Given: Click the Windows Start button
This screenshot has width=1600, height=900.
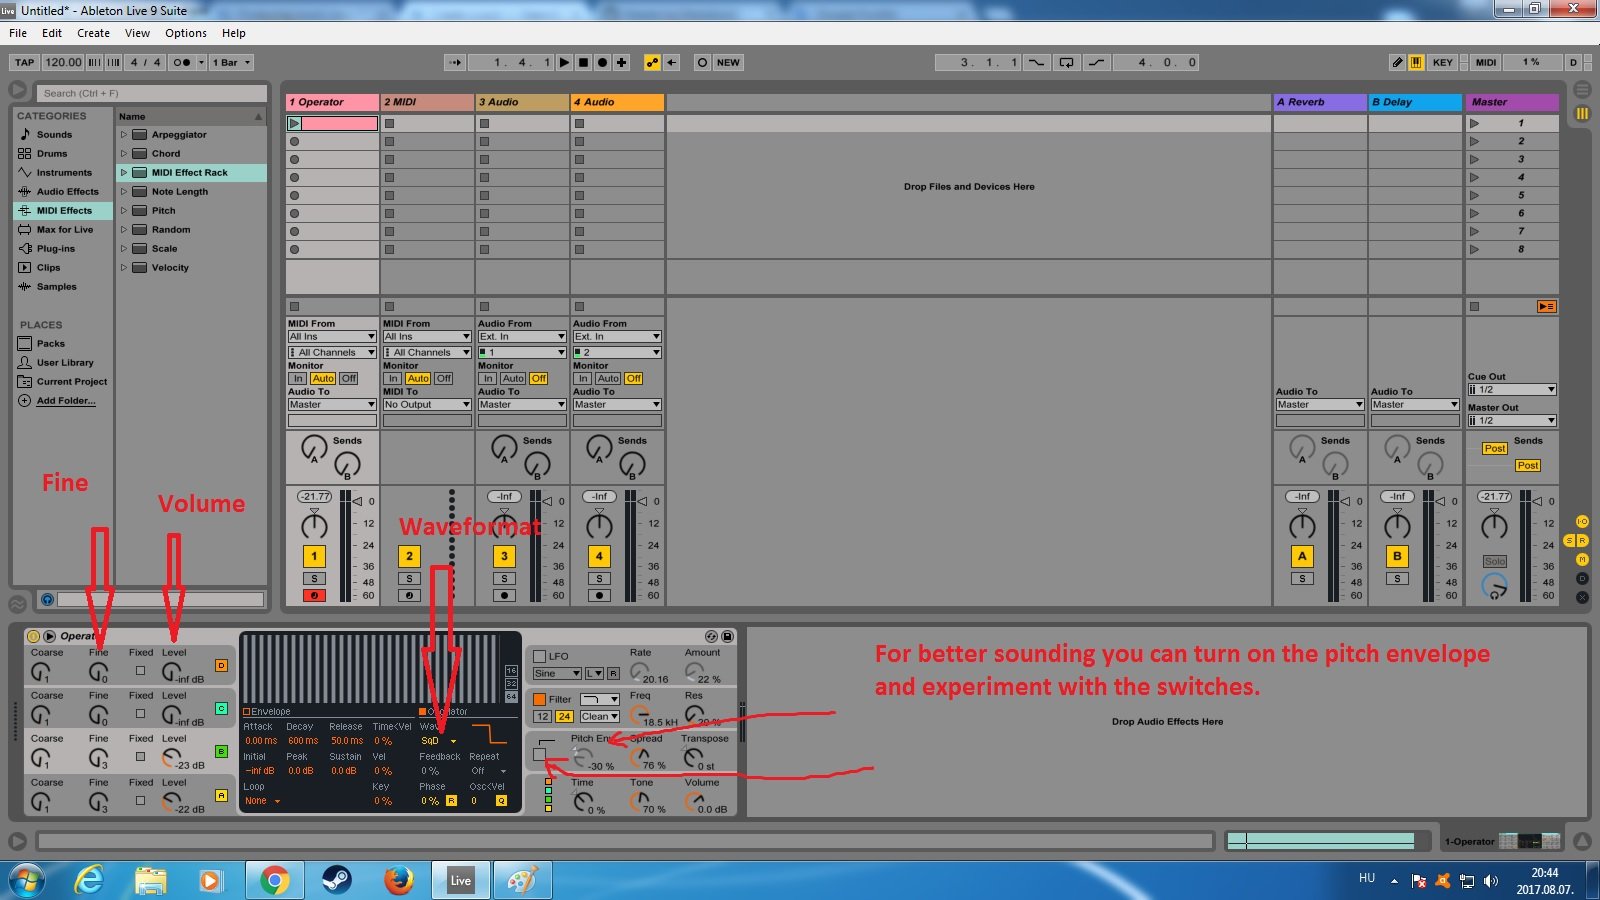Looking at the screenshot, I should [26, 880].
